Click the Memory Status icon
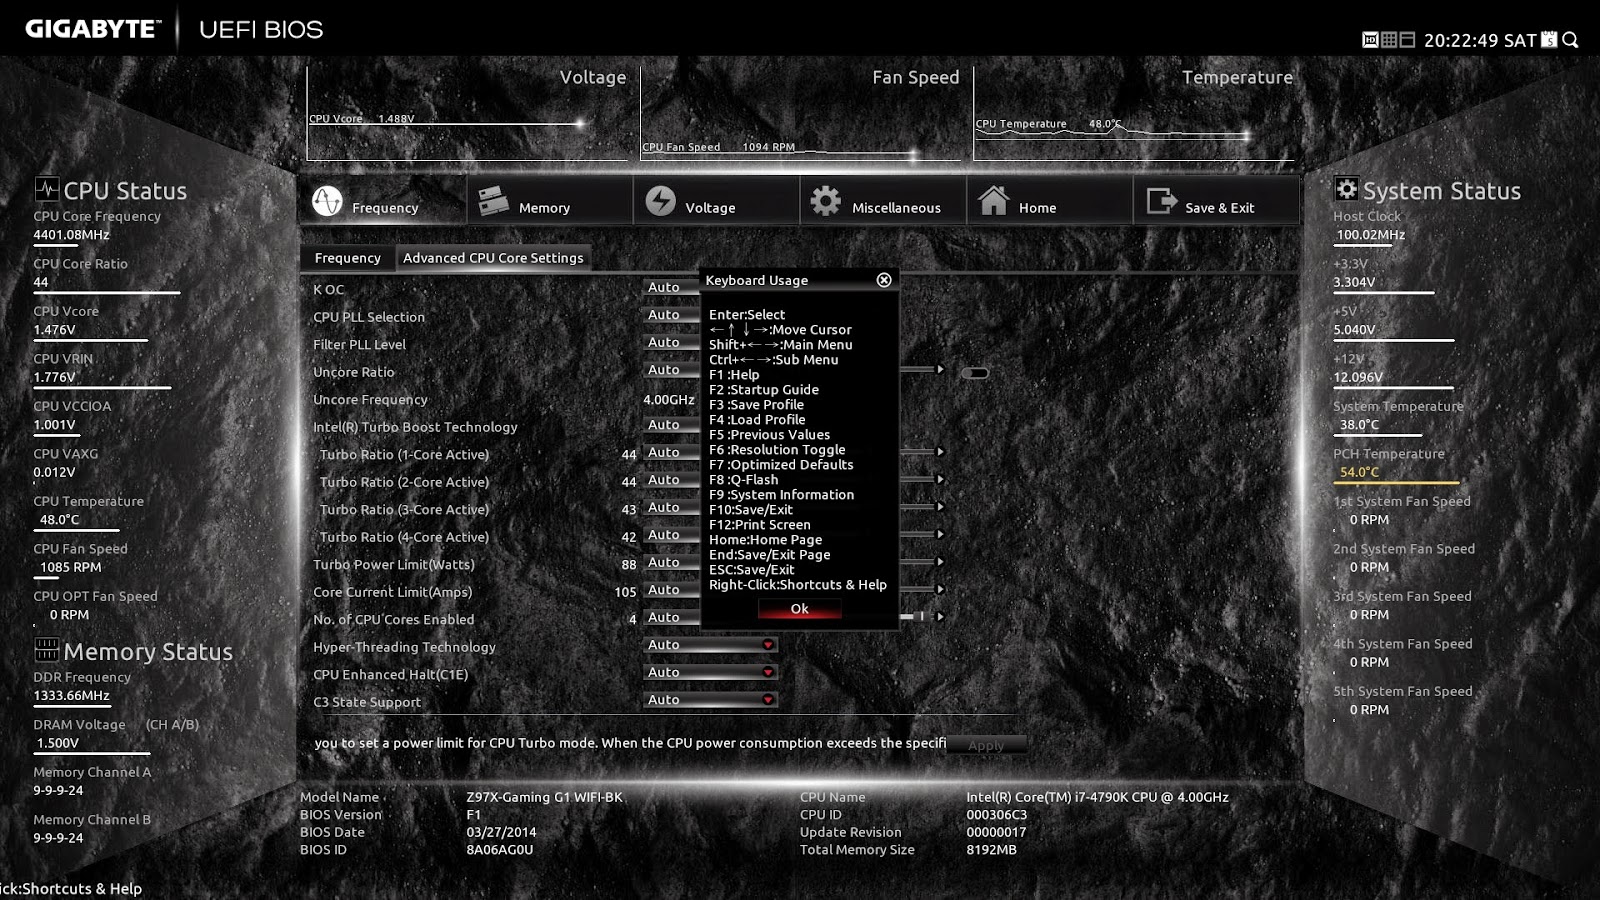The width and height of the screenshot is (1600, 900). (x=46, y=650)
